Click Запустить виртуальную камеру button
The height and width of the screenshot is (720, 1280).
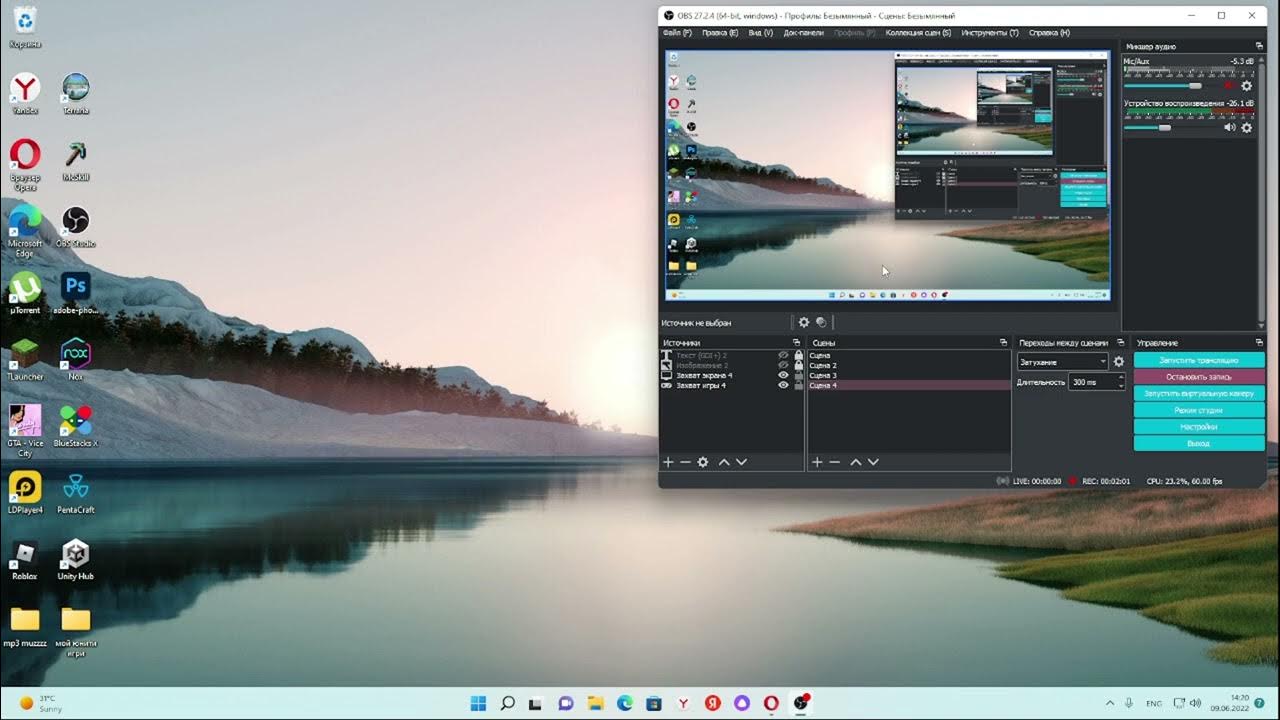1199,393
